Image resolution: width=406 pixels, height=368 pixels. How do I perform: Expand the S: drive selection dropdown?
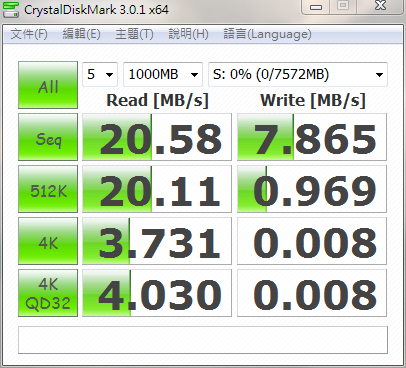(298, 74)
